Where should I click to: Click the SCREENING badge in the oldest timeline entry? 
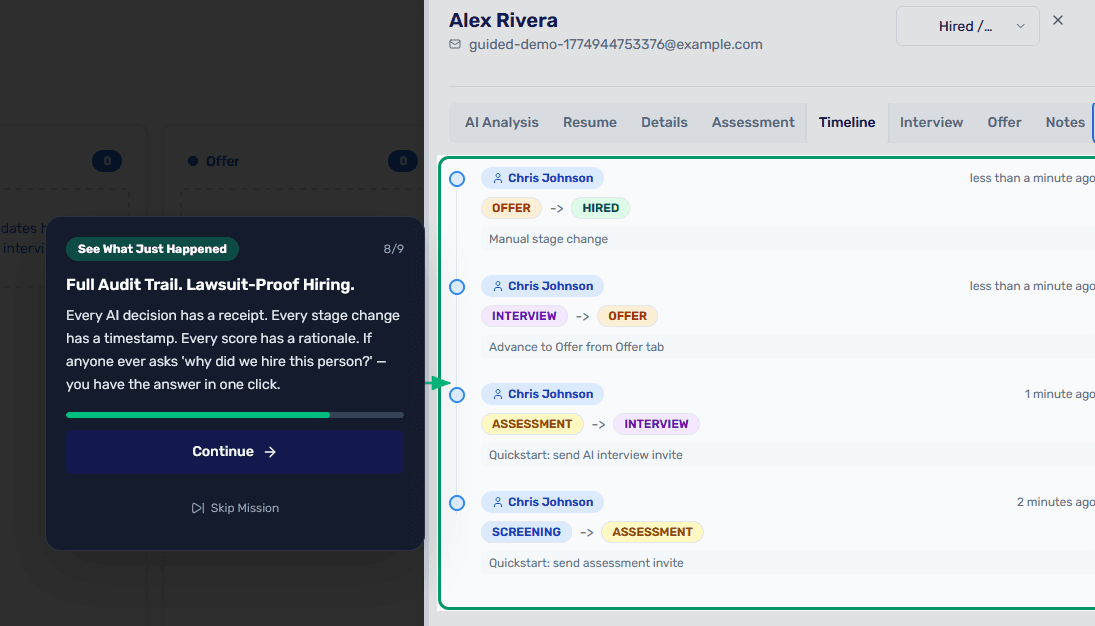point(526,531)
